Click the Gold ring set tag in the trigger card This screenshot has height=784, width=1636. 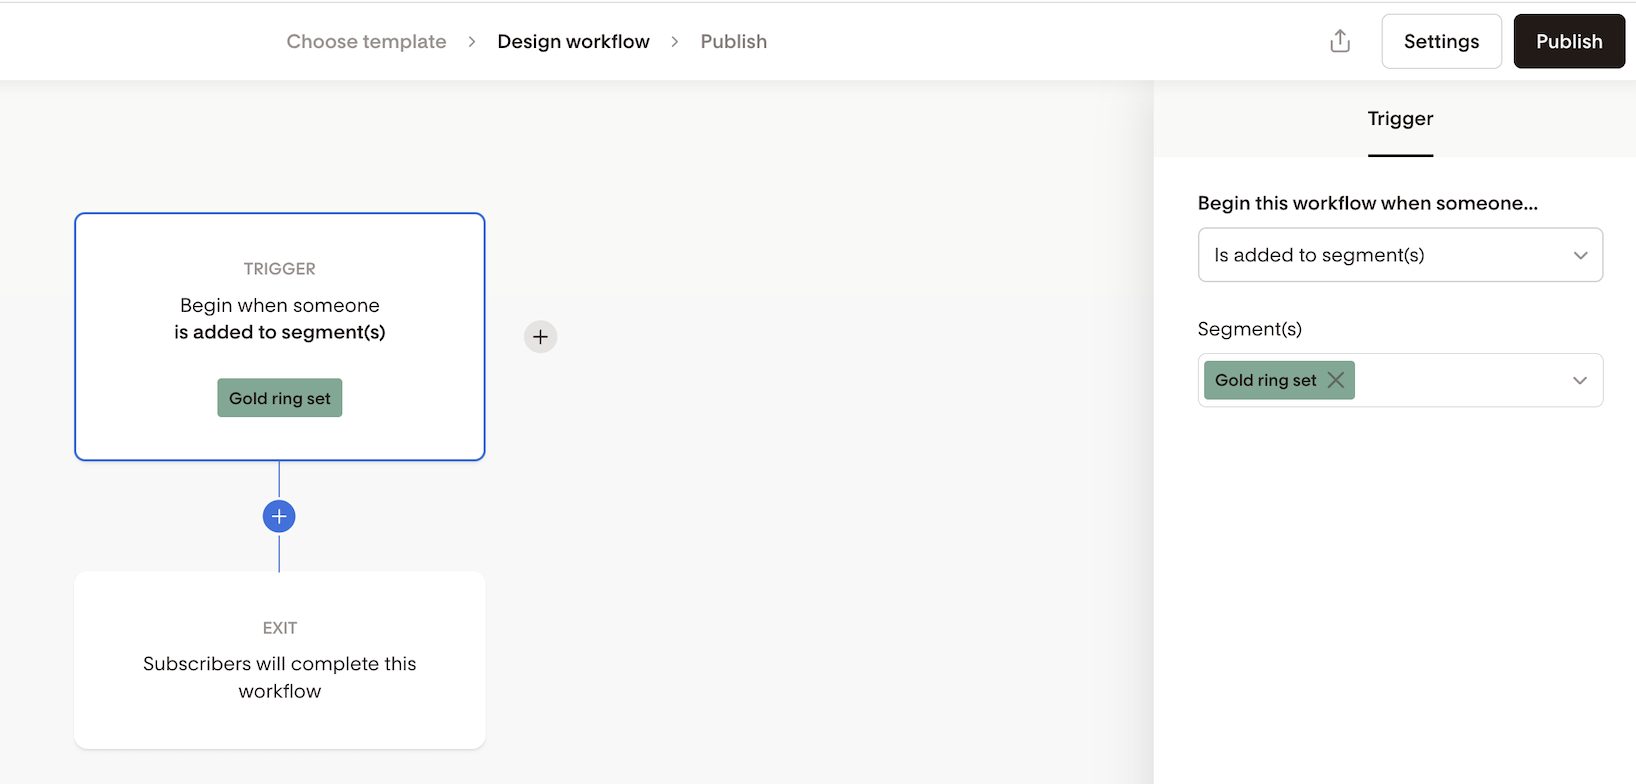280,398
